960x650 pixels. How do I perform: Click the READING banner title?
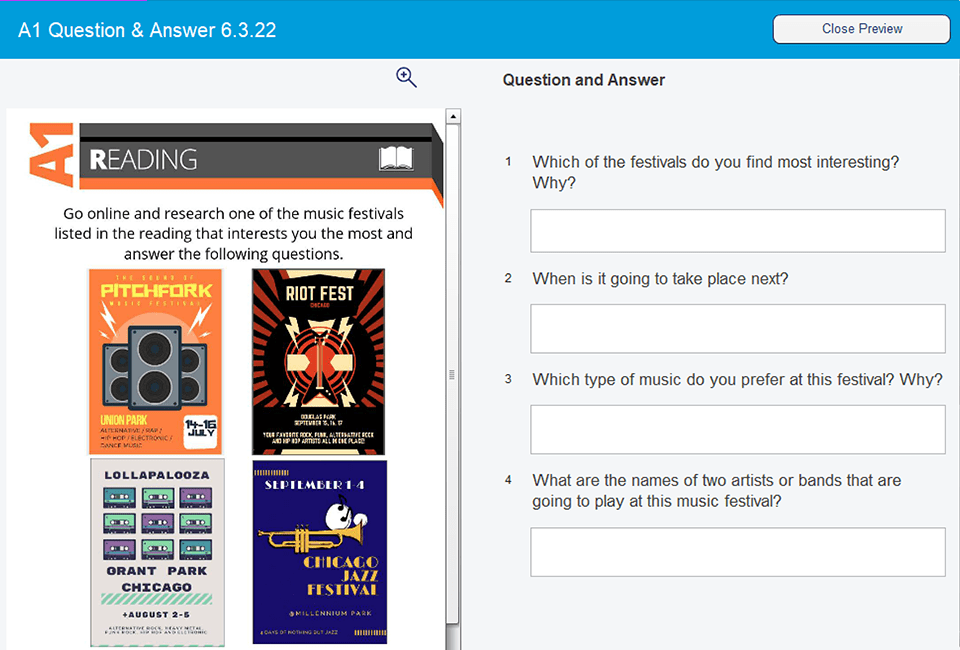click(x=143, y=160)
